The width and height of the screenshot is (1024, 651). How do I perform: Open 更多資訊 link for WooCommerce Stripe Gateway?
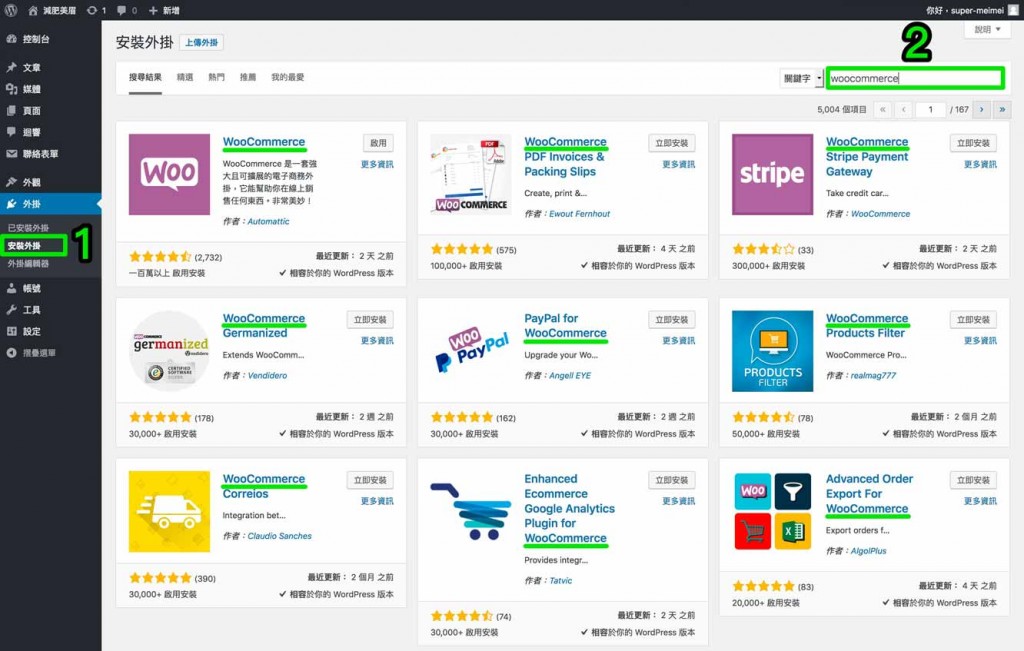(x=979, y=164)
